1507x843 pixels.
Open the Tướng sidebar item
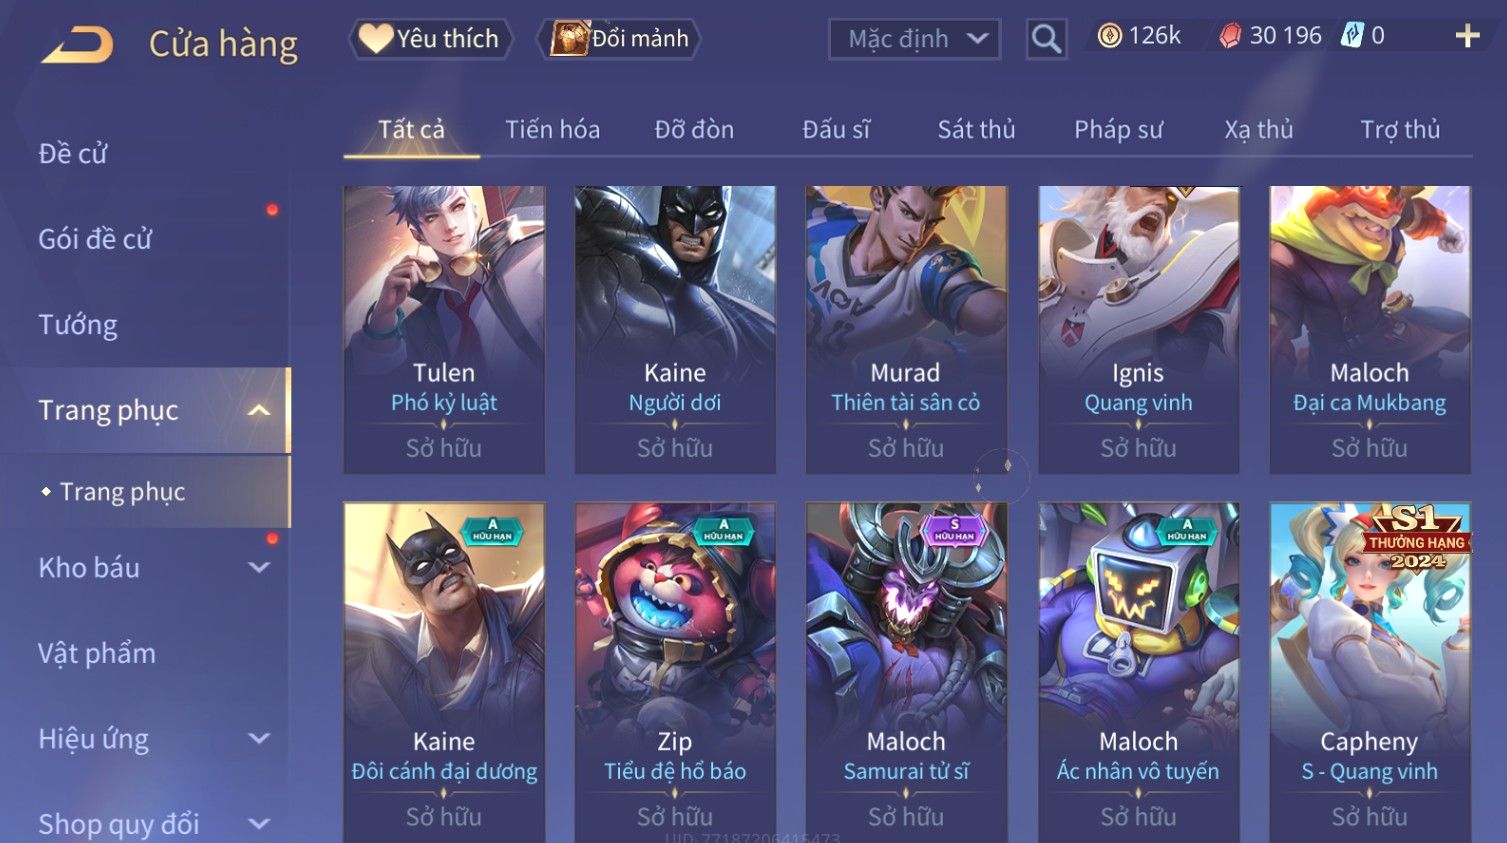point(78,325)
